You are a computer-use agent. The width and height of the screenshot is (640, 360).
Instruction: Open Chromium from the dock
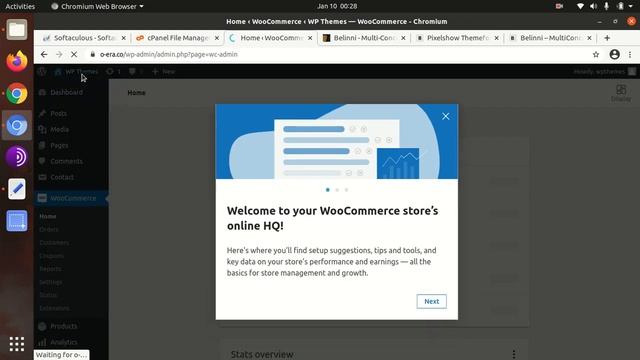pos(17,125)
